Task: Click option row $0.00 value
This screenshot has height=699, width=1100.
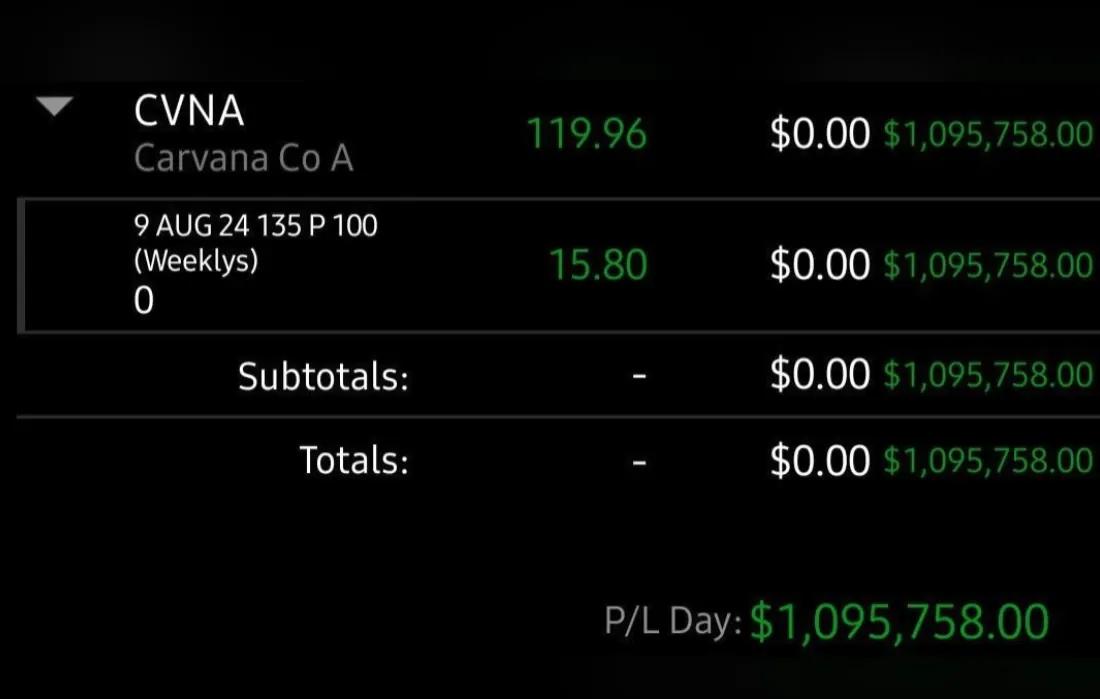Action: click(x=819, y=265)
